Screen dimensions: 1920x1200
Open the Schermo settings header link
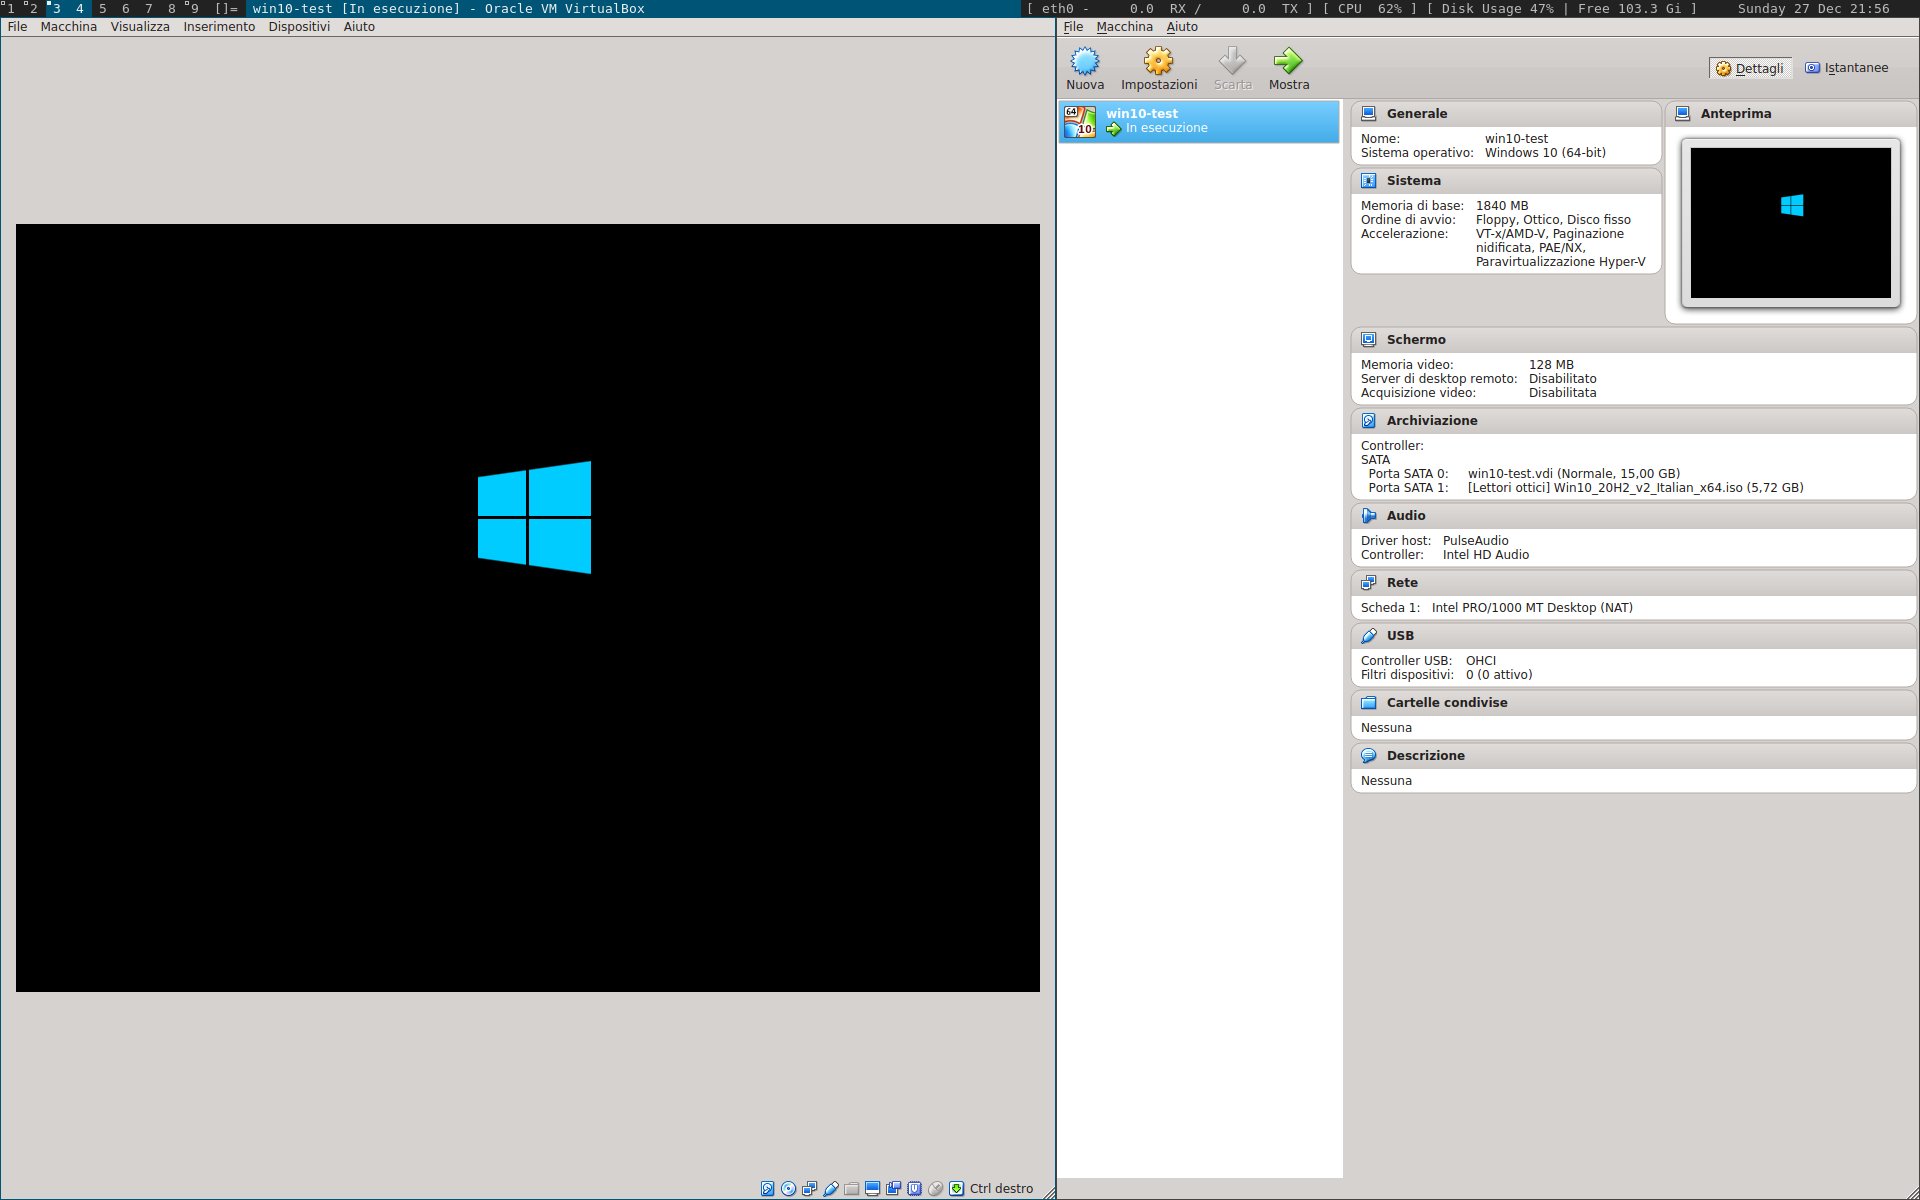[x=1416, y=340]
